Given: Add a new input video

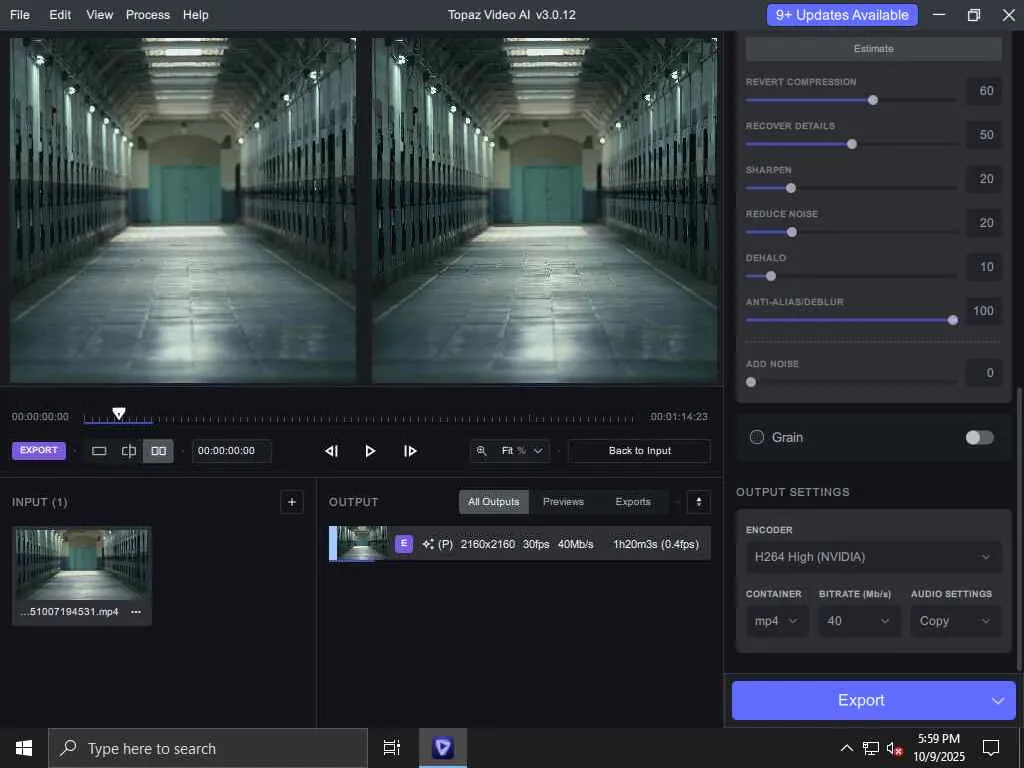Looking at the screenshot, I should [292, 502].
